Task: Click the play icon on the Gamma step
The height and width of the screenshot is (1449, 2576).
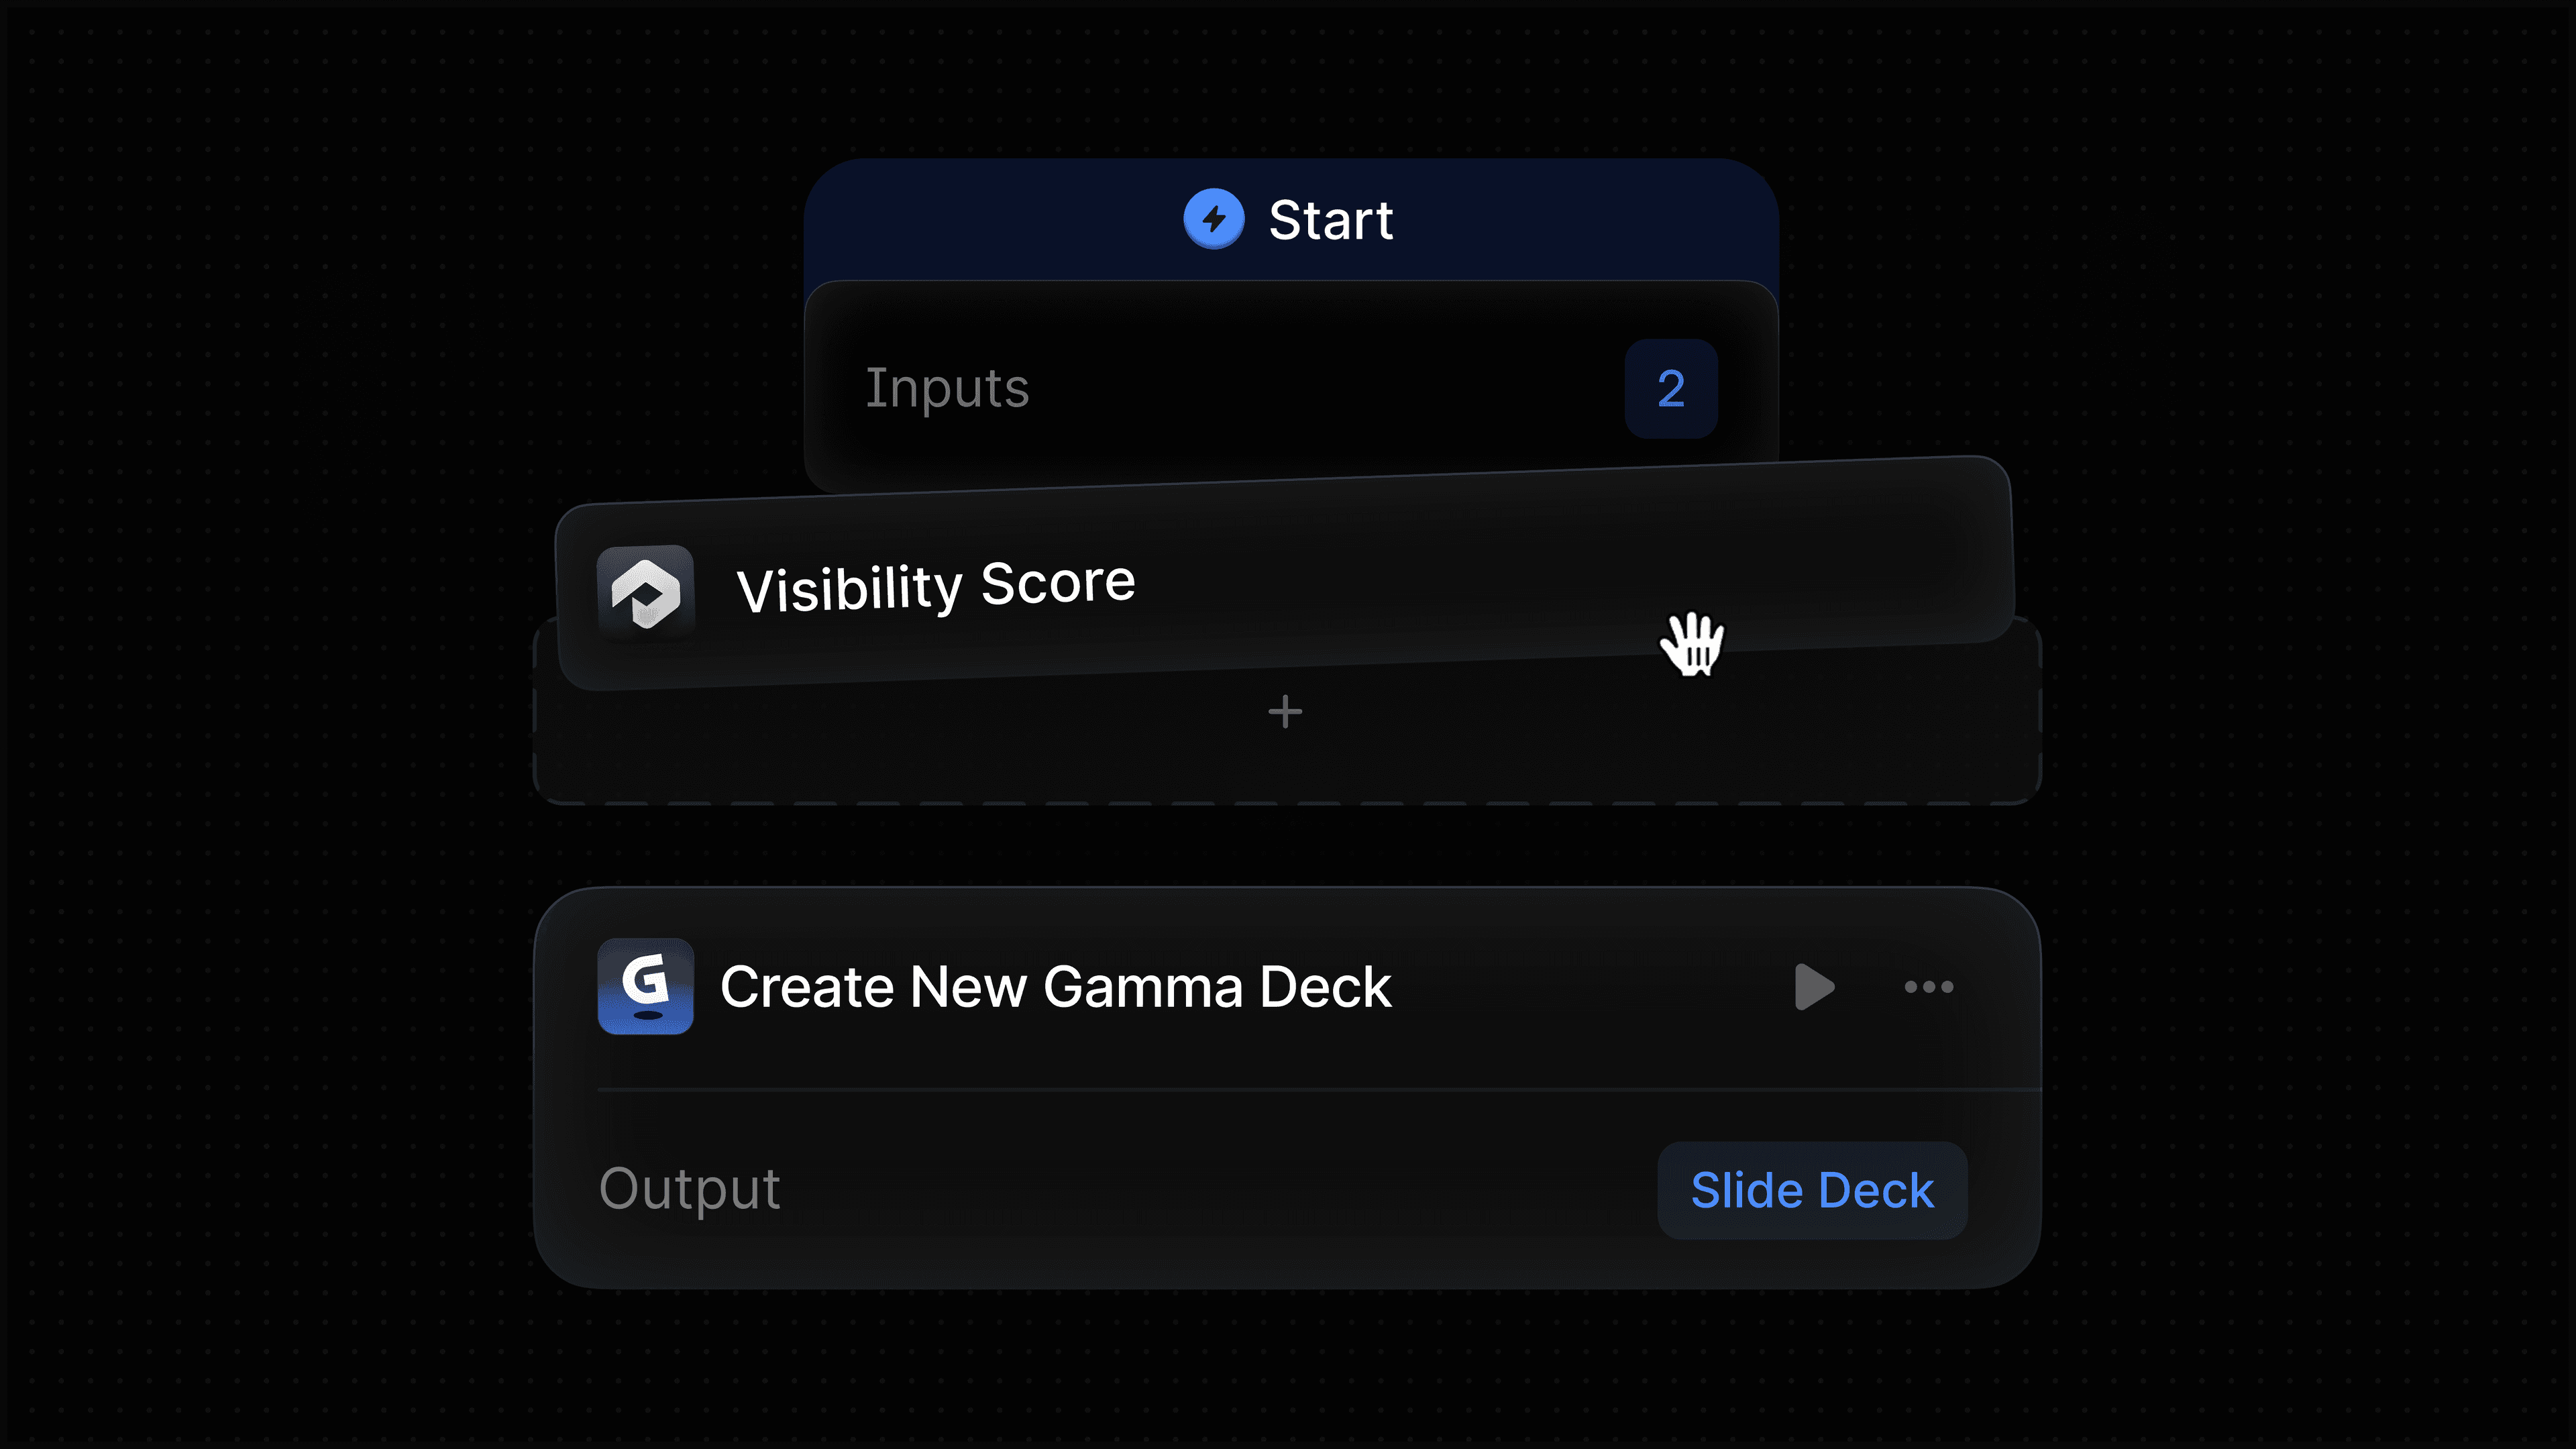Action: point(1814,987)
